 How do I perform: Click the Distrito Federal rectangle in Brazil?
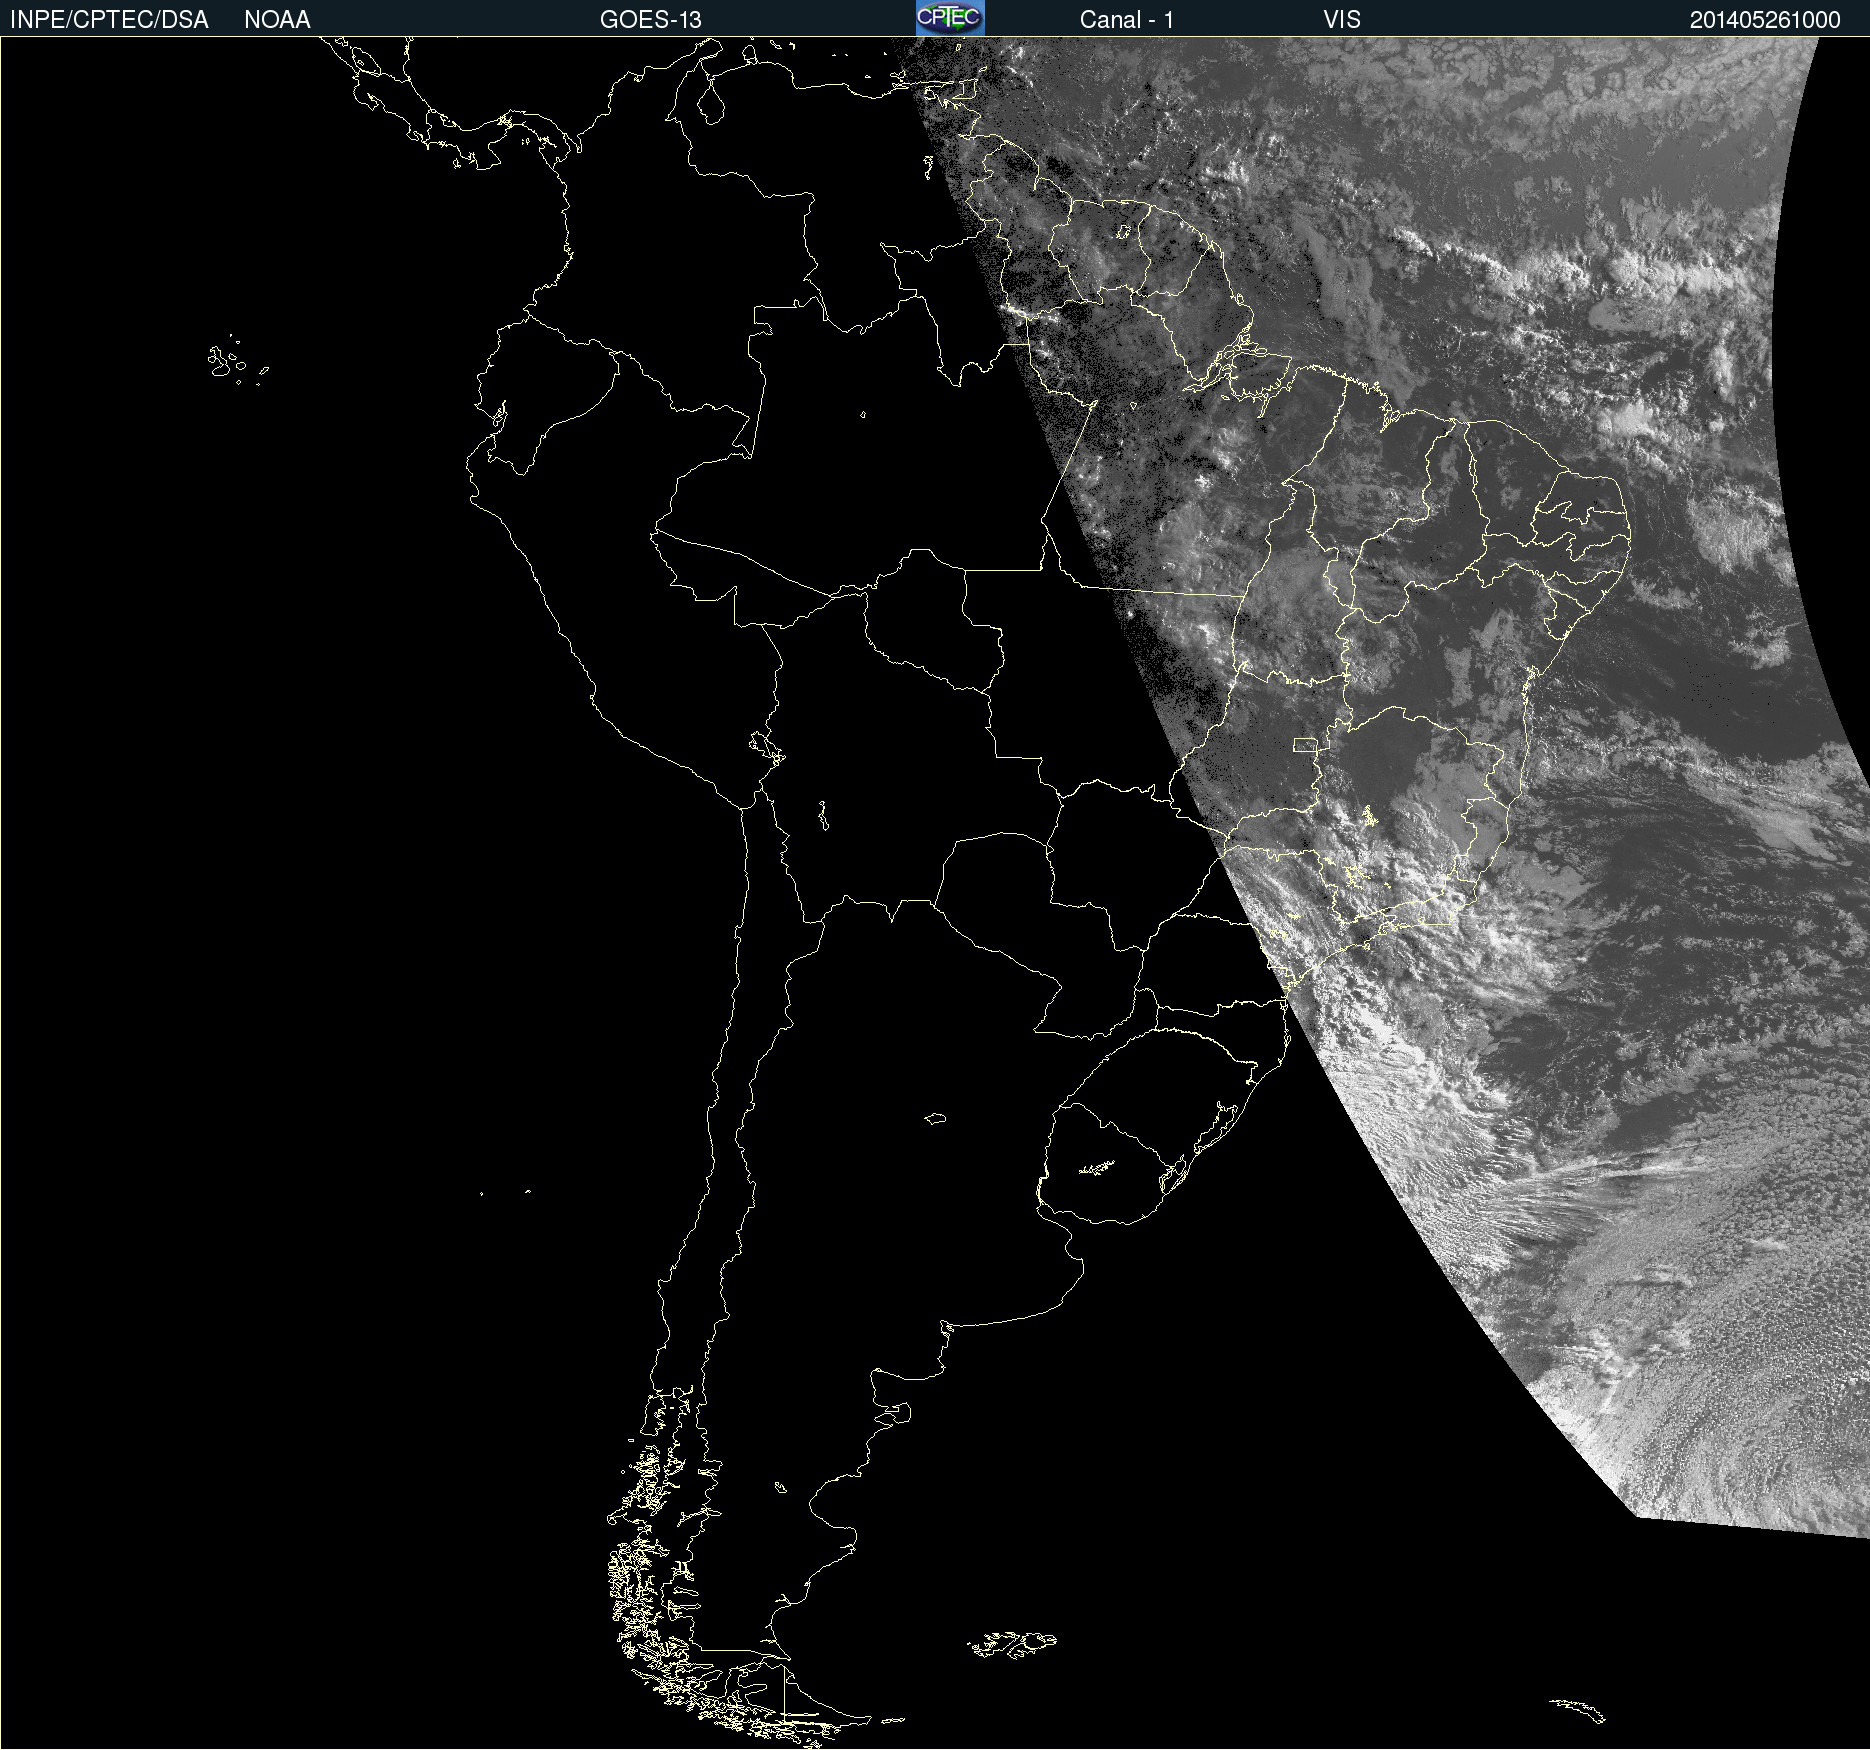(x=1305, y=744)
